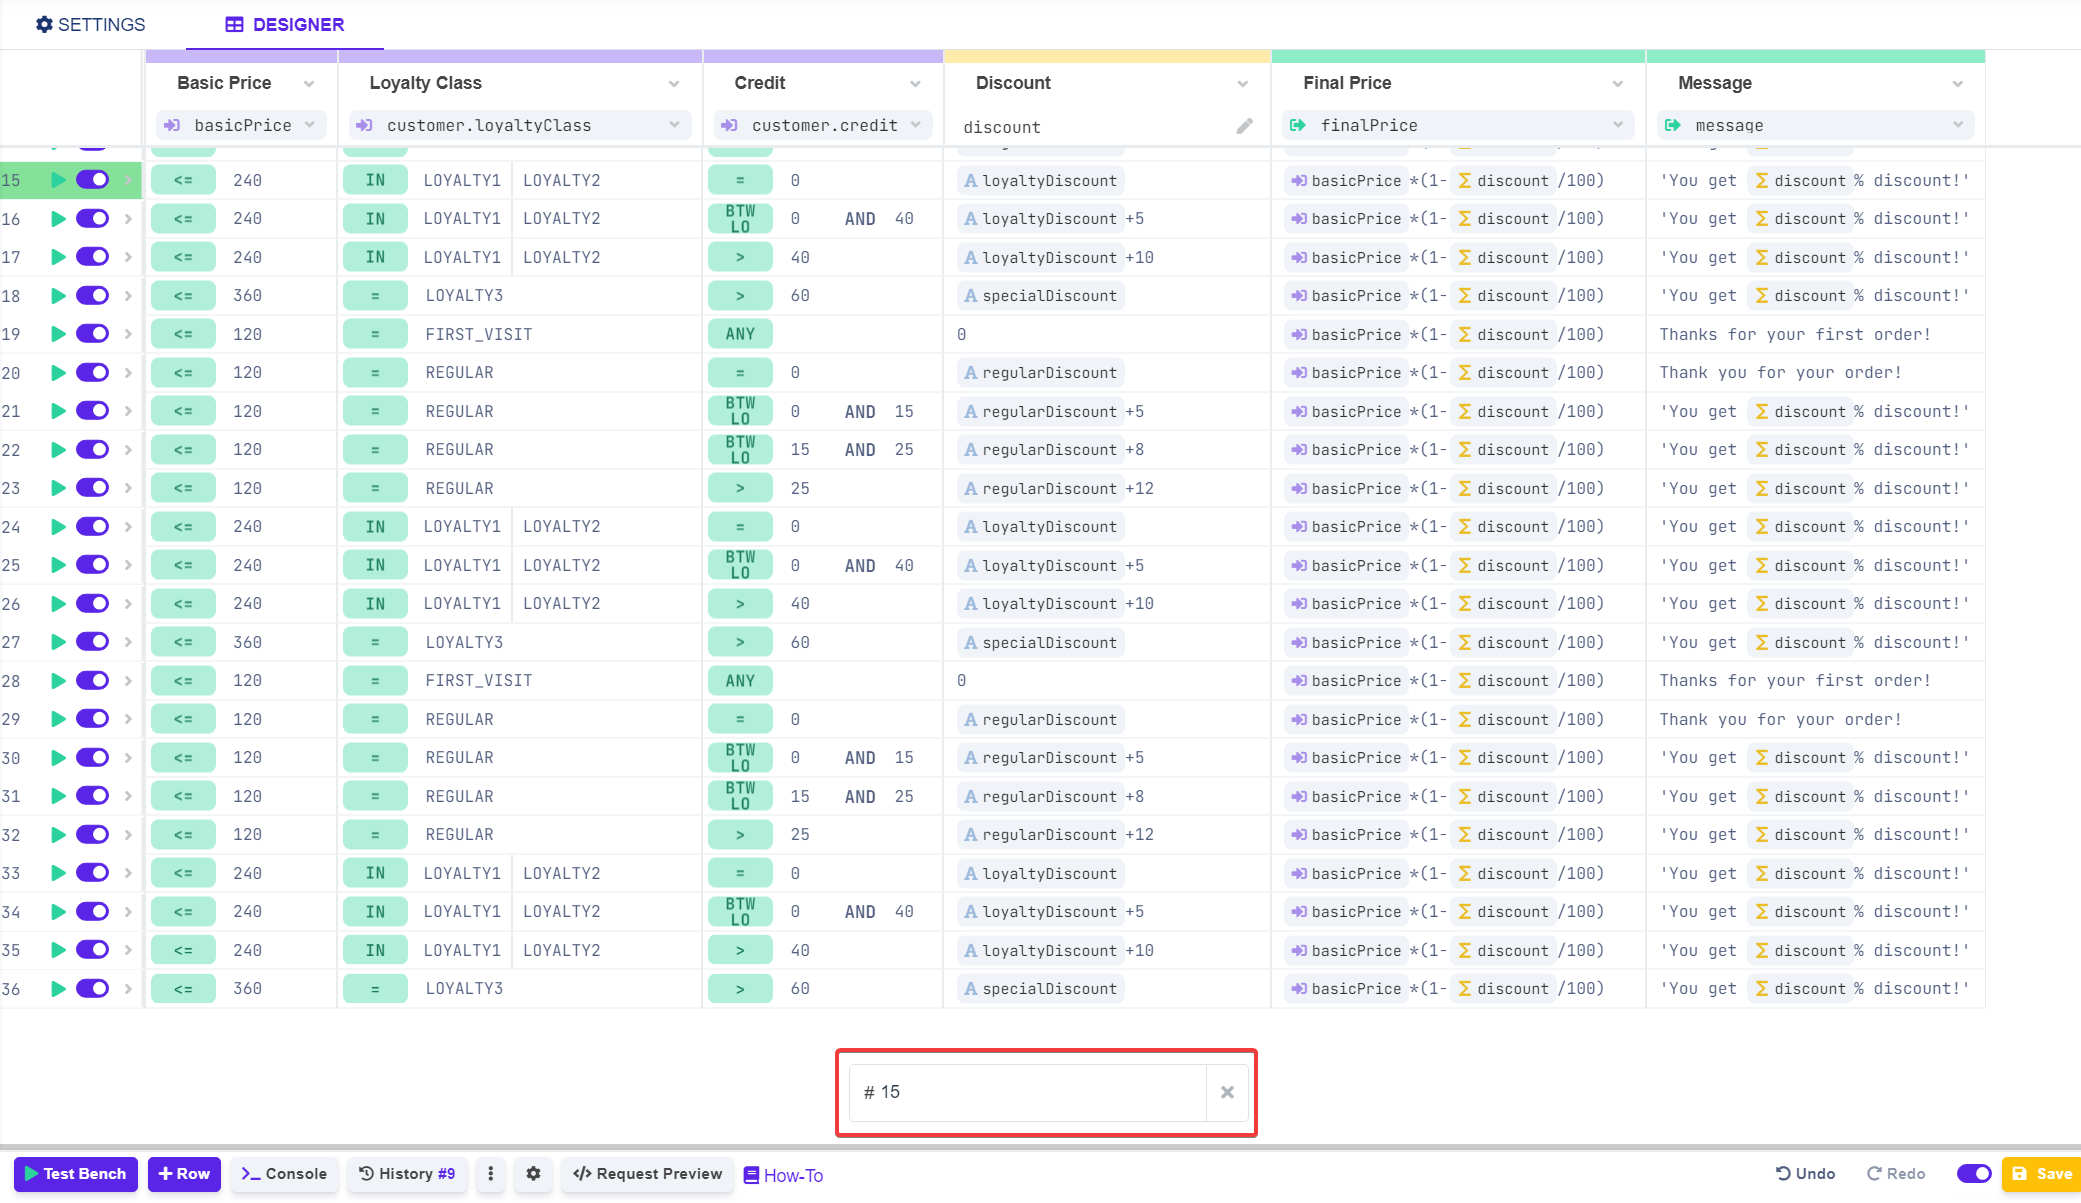
Task: Toggle the switch next to Save
Action: point(1973,1174)
